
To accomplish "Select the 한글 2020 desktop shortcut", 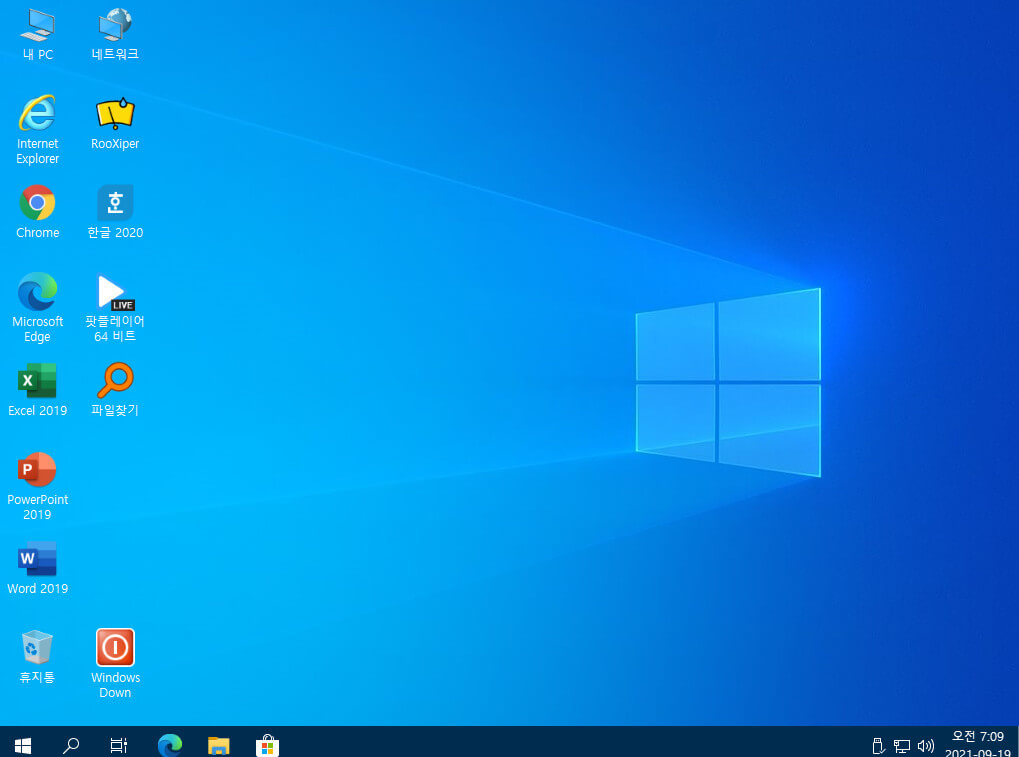I will click(x=115, y=212).
